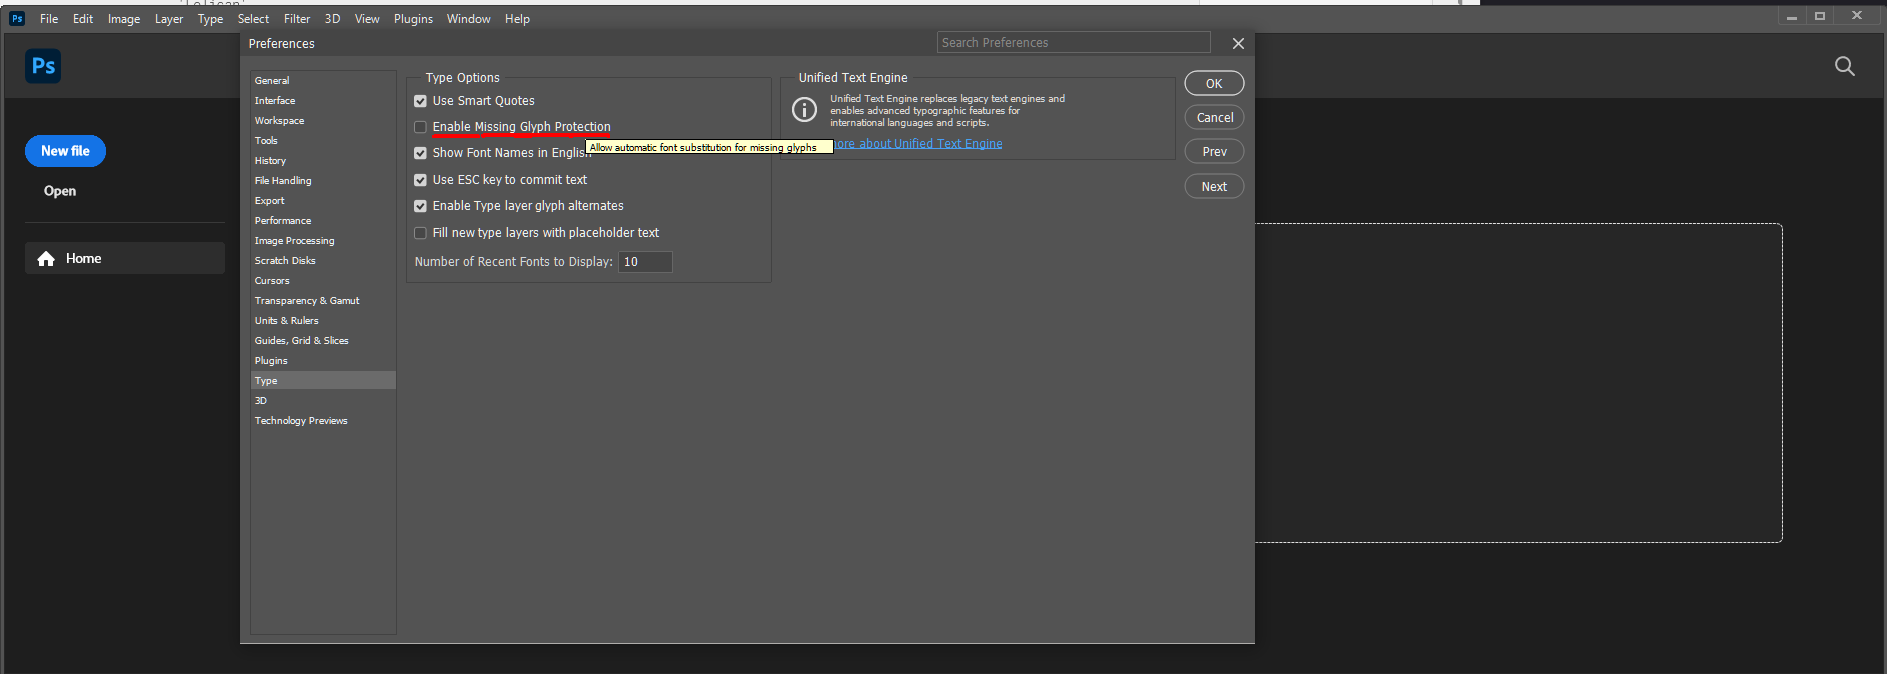This screenshot has width=1887, height=674.
Task: Click the Number of Recent Fonts field
Action: pos(645,262)
